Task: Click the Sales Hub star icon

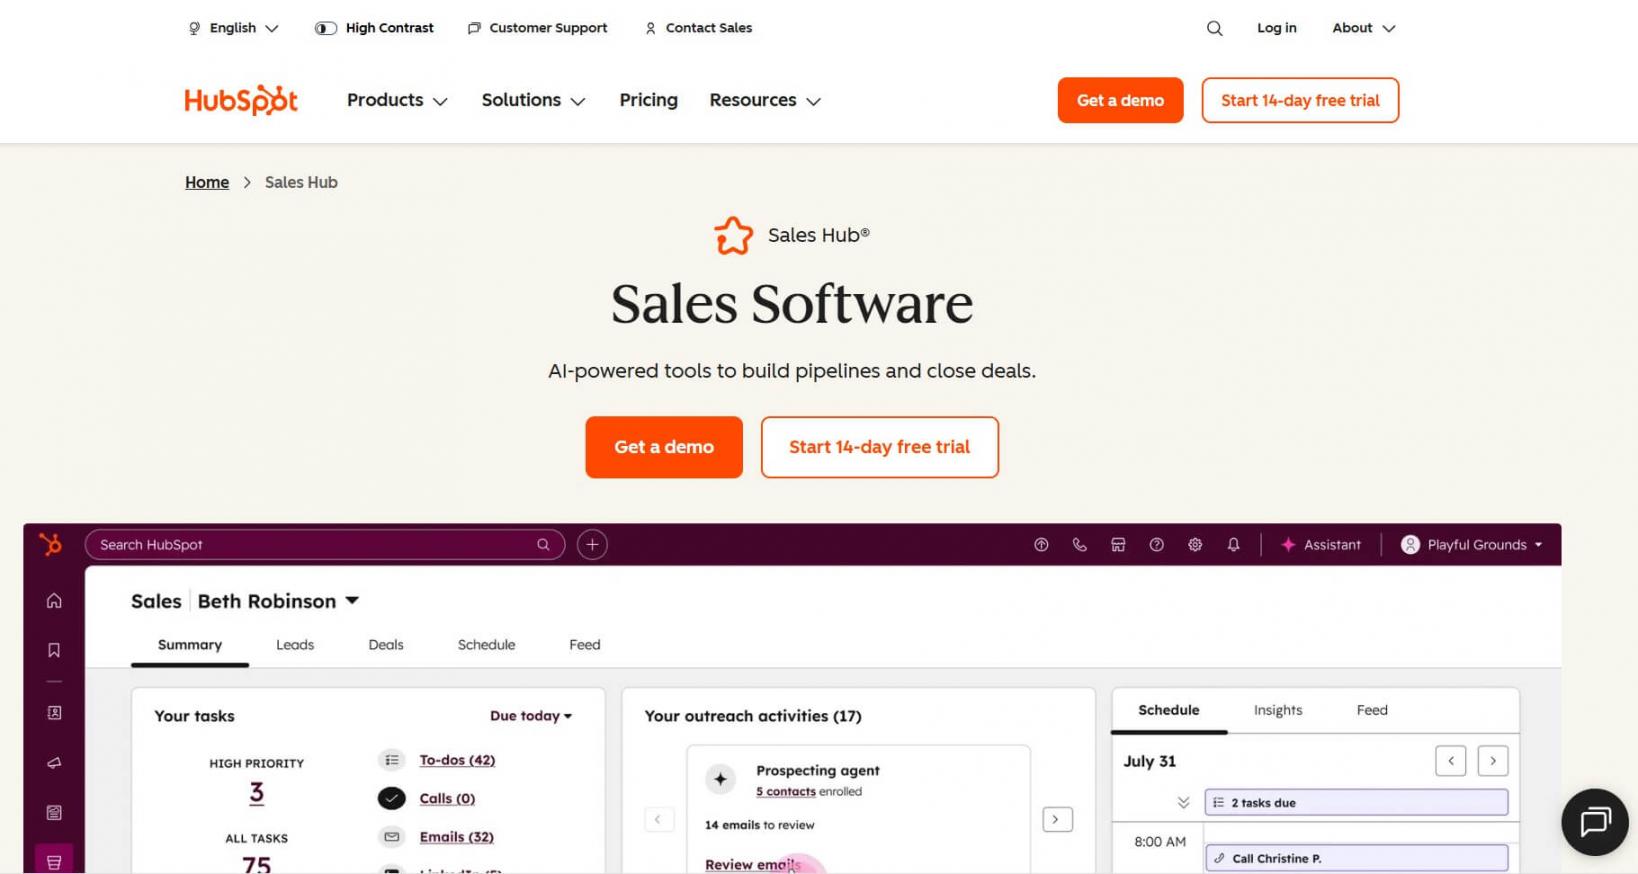Action: (733, 236)
